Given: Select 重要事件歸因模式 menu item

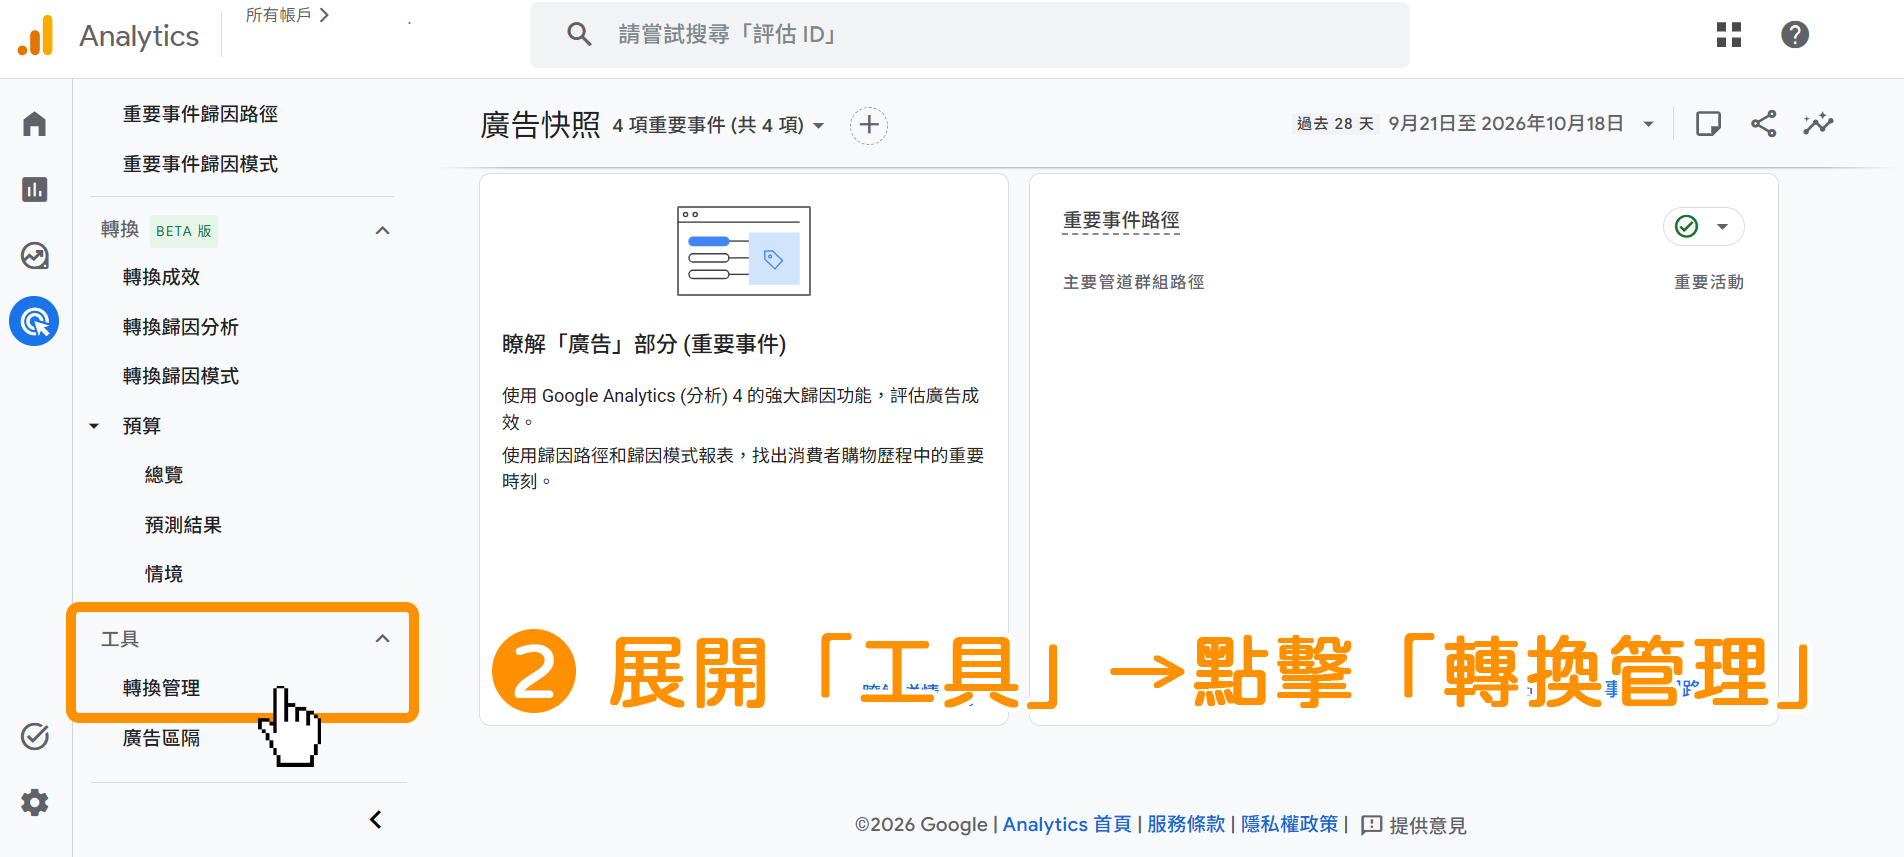Looking at the screenshot, I should point(200,164).
